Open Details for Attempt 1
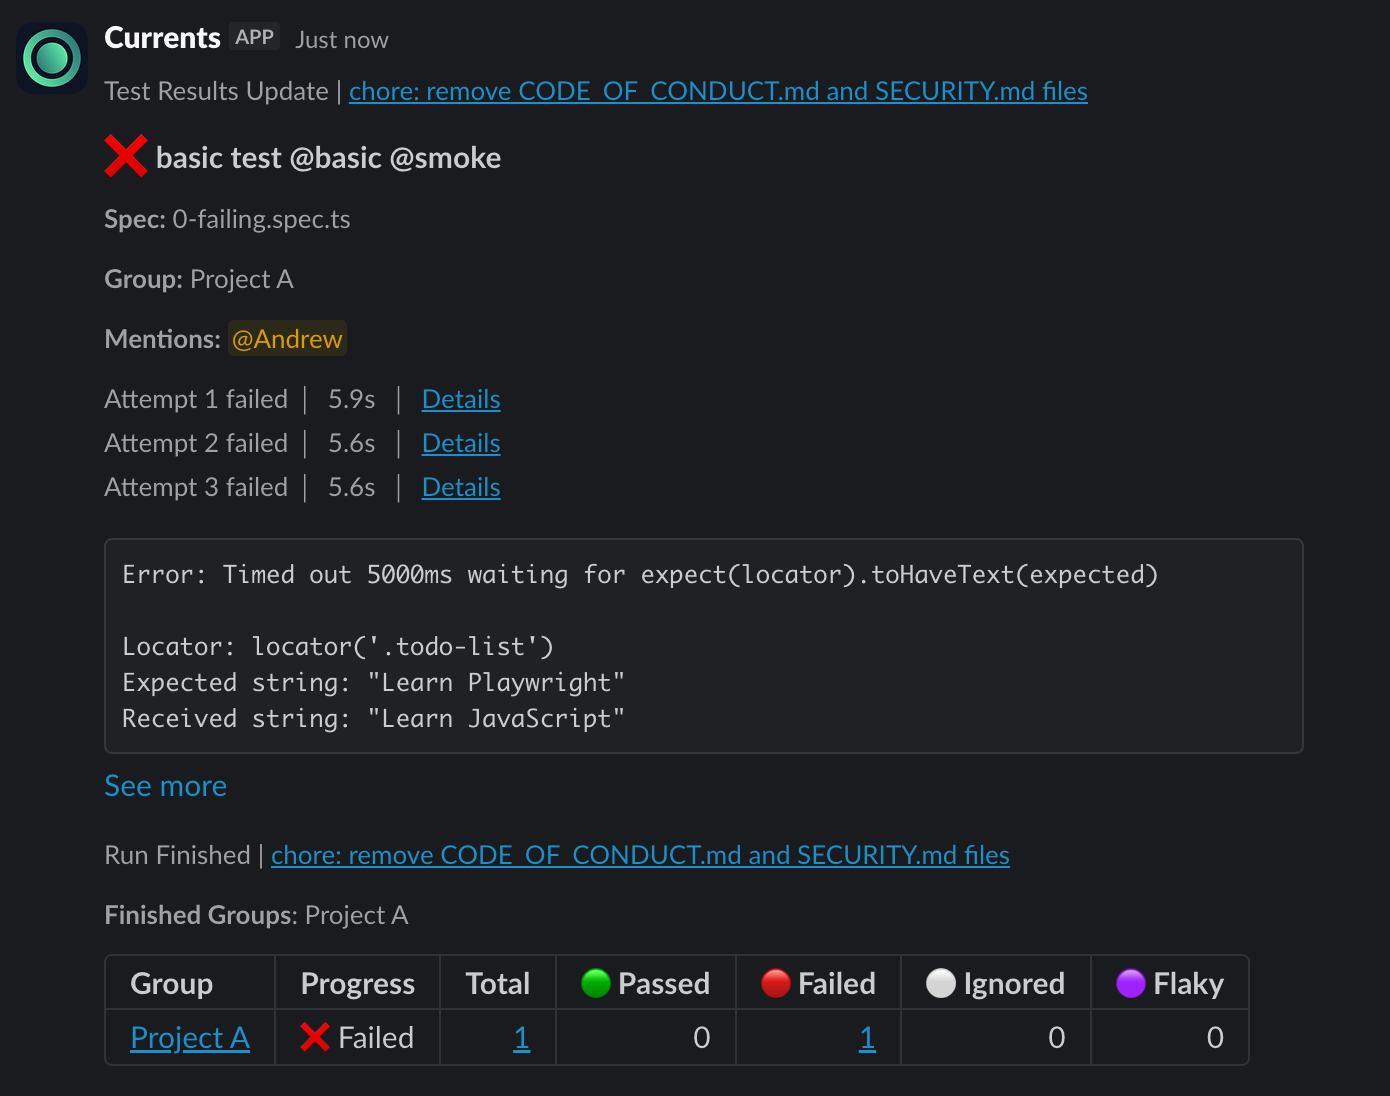 (460, 399)
